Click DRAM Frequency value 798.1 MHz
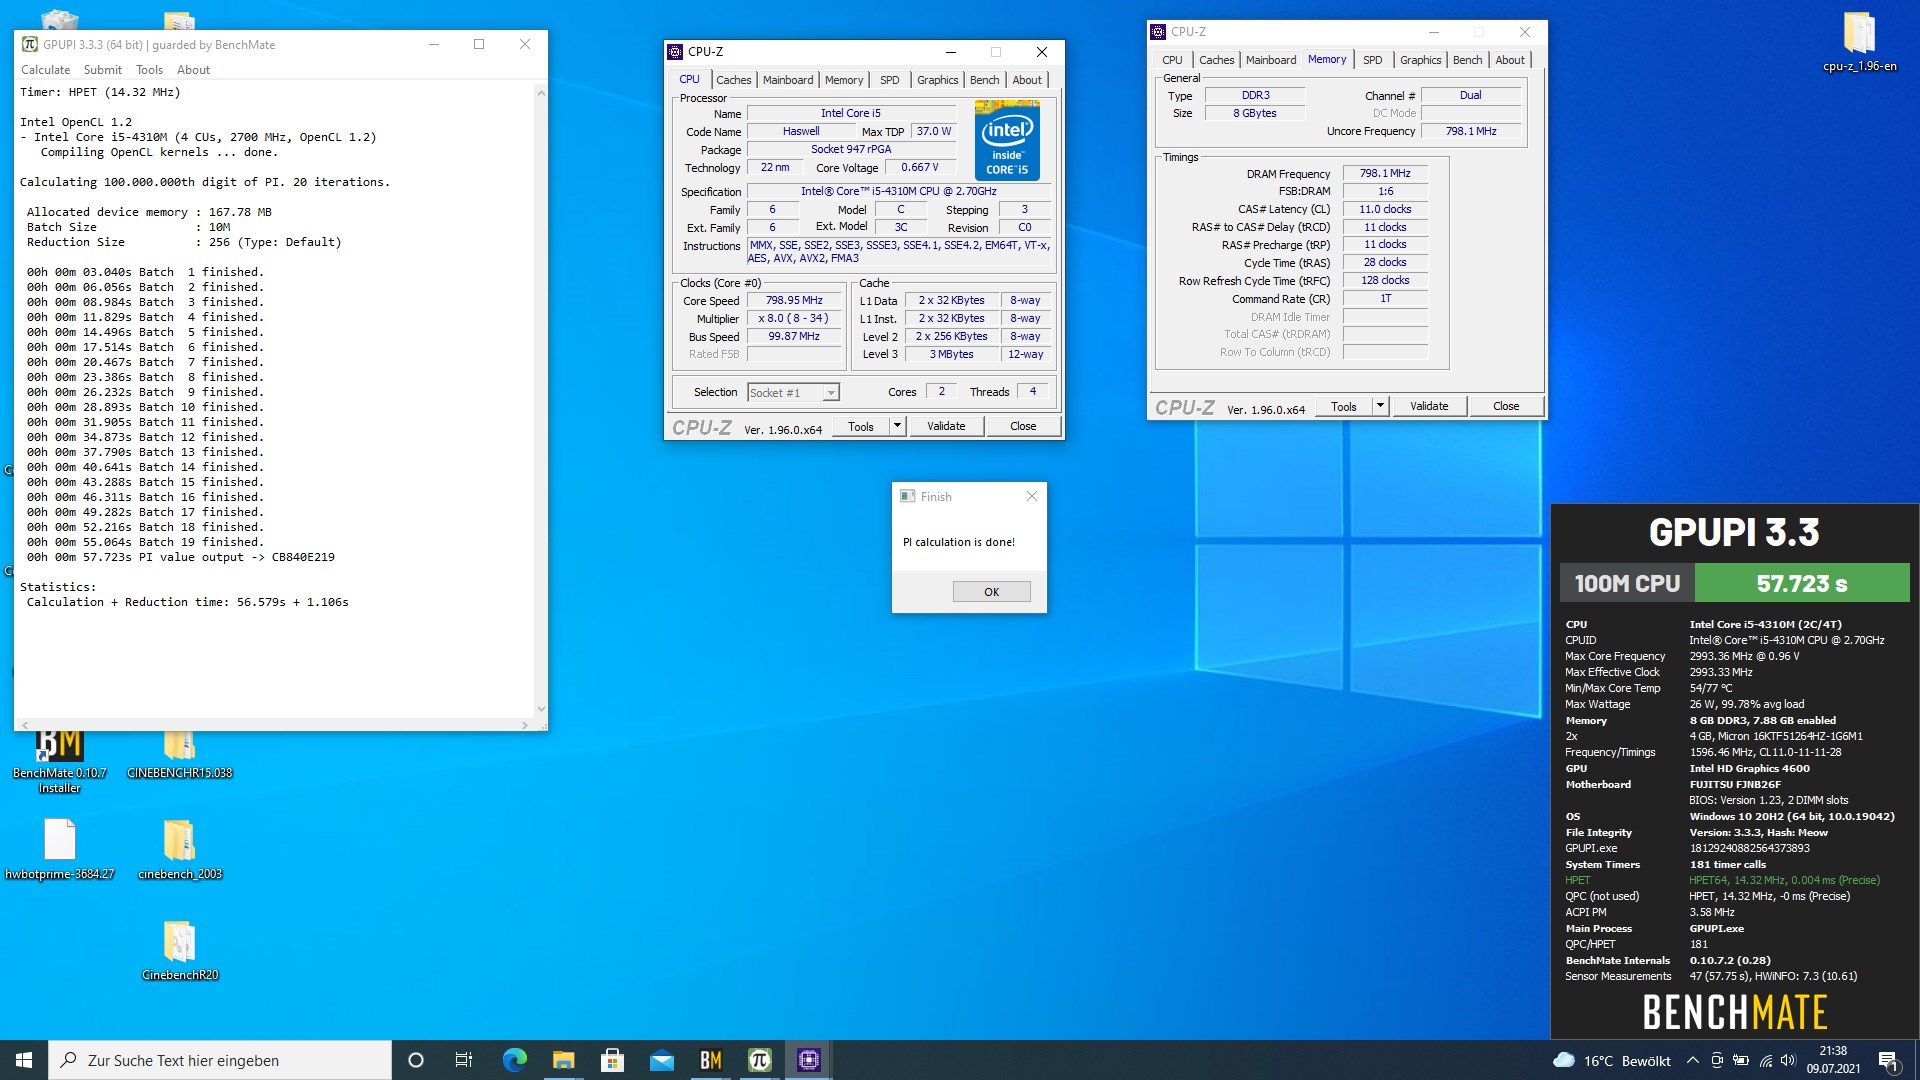This screenshot has height=1080, width=1920. (1385, 173)
